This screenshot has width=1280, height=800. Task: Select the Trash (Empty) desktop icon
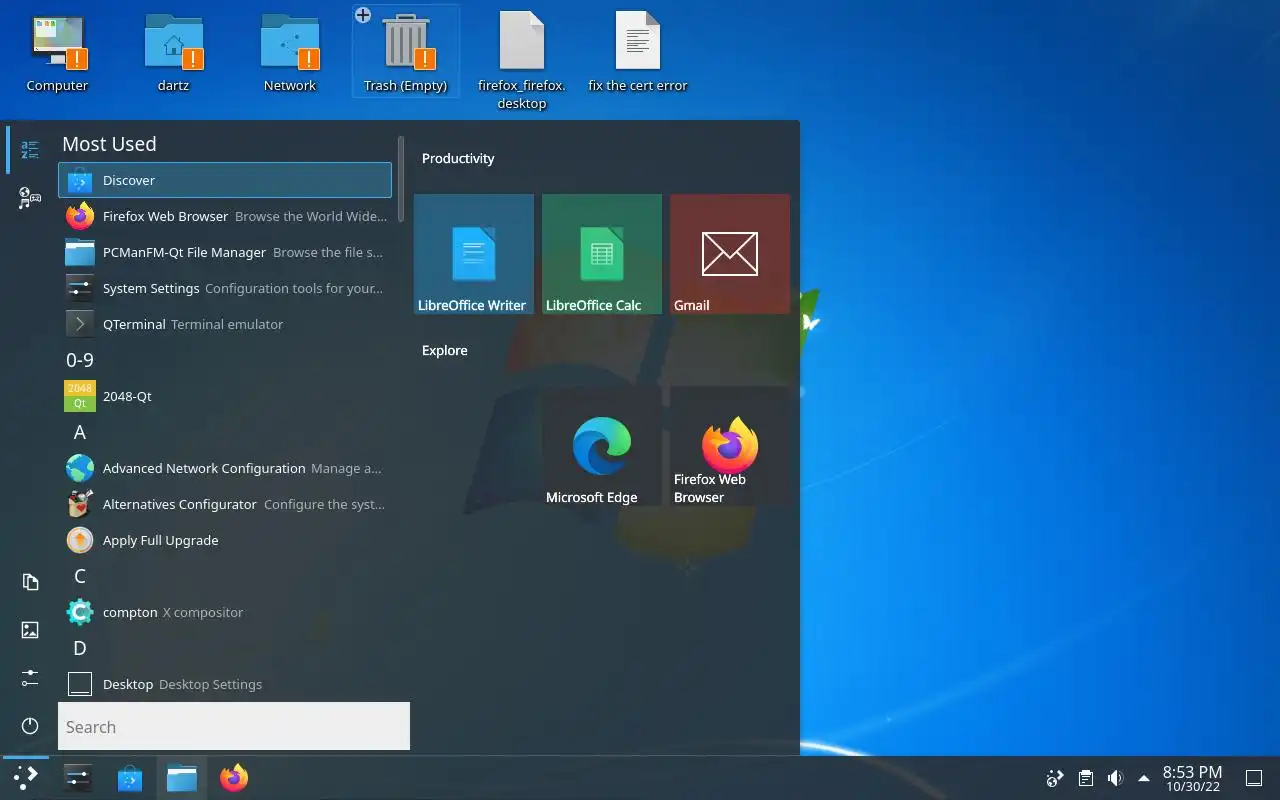pos(405,52)
